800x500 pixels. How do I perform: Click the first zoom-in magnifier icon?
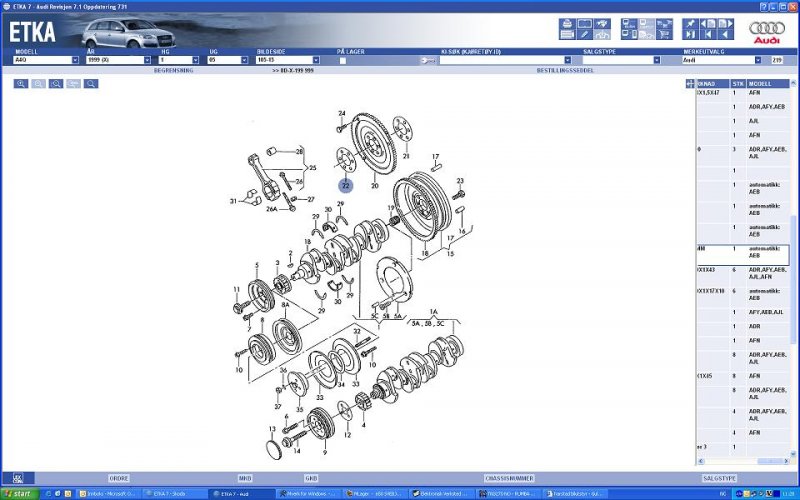20,84
